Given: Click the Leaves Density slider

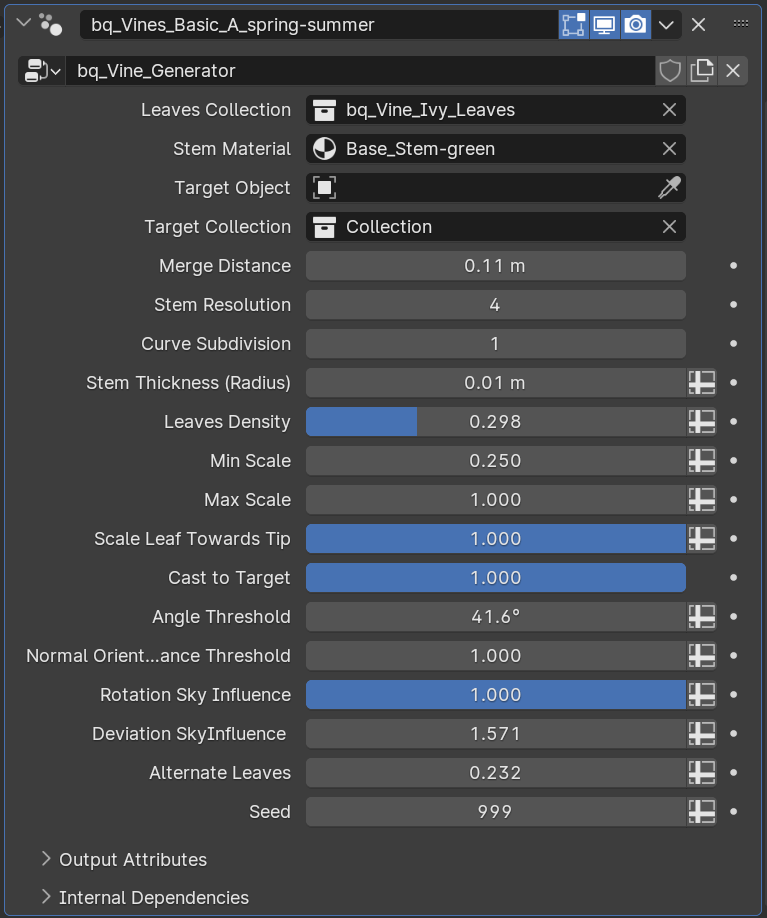Looking at the screenshot, I should pyautogui.click(x=495, y=421).
